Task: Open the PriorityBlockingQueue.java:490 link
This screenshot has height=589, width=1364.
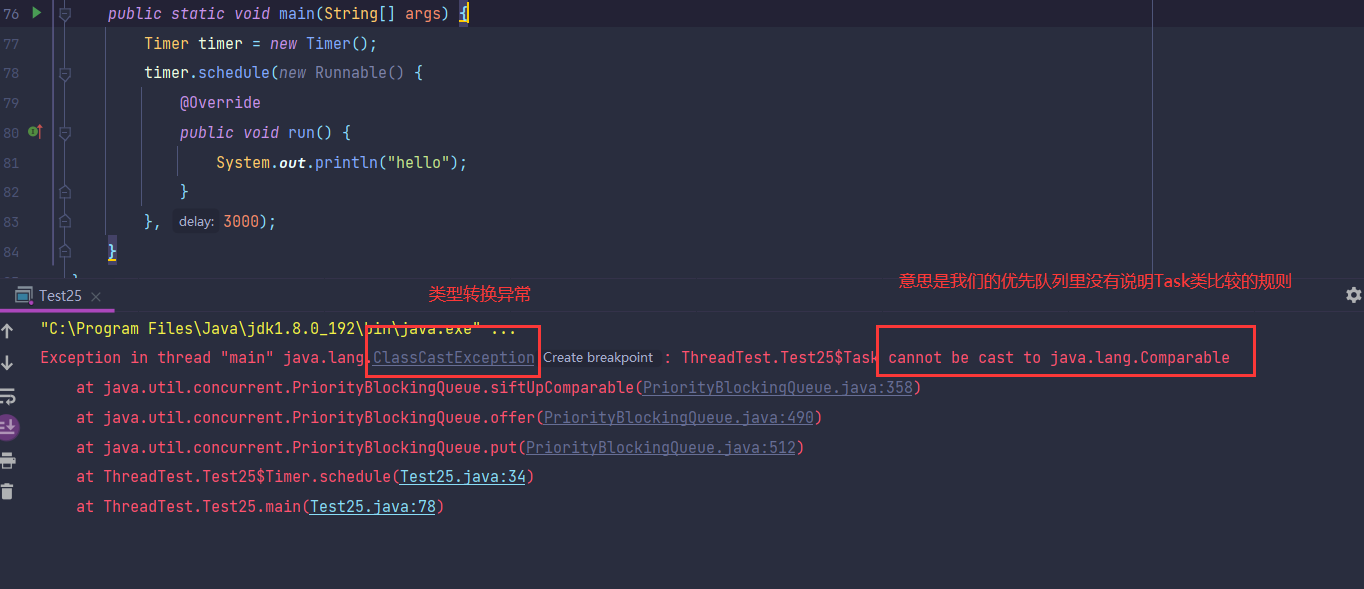Action: tap(679, 417)
